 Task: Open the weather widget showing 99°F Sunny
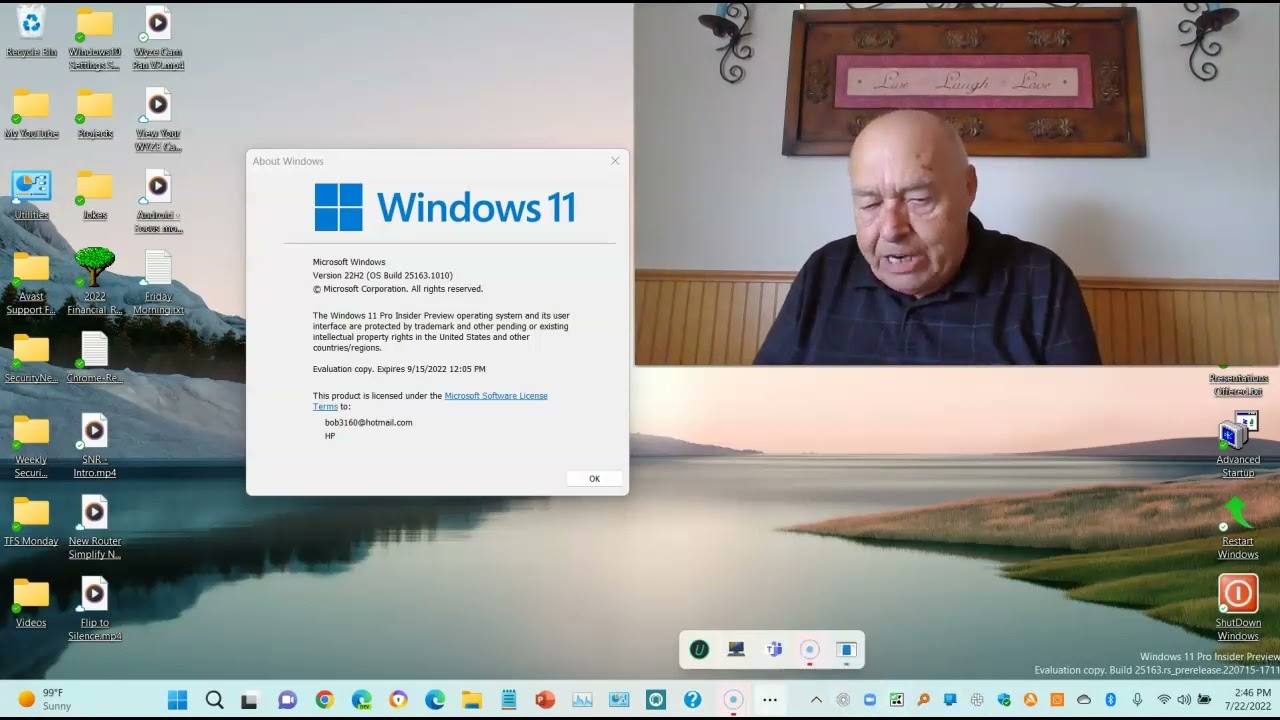(x=45, y=699)
